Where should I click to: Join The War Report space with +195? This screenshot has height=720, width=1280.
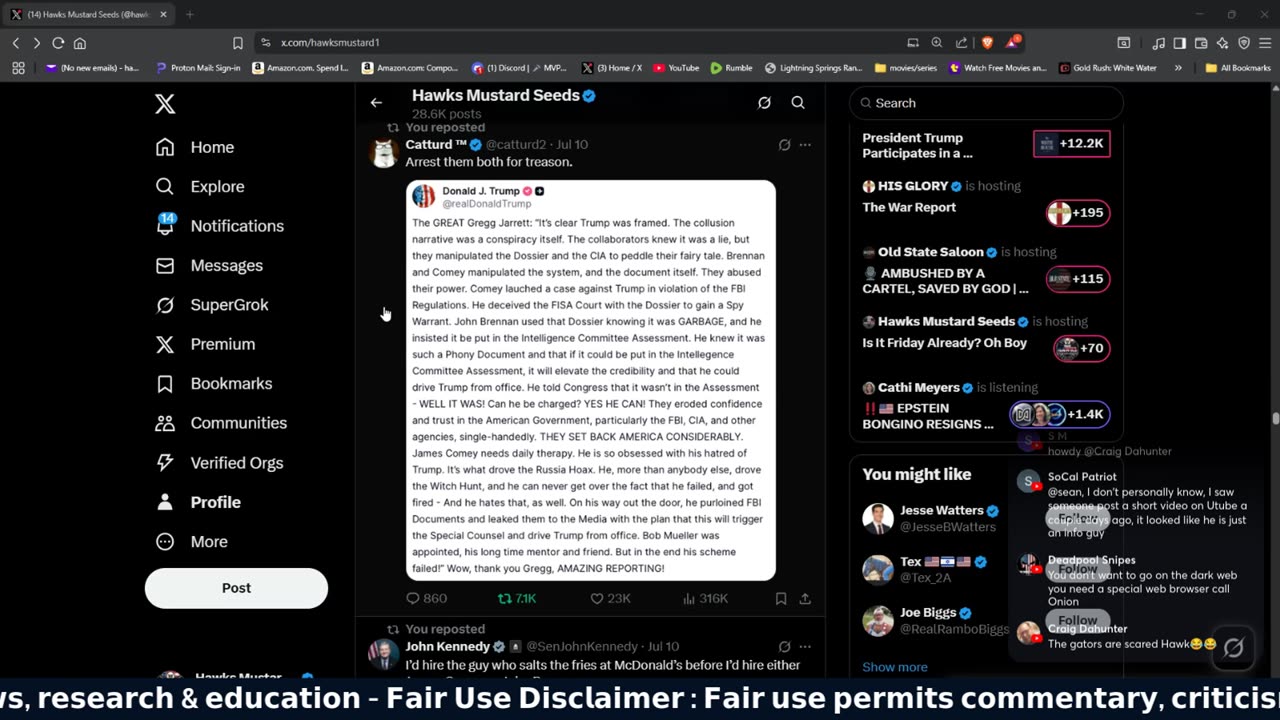coord(1078,213)
